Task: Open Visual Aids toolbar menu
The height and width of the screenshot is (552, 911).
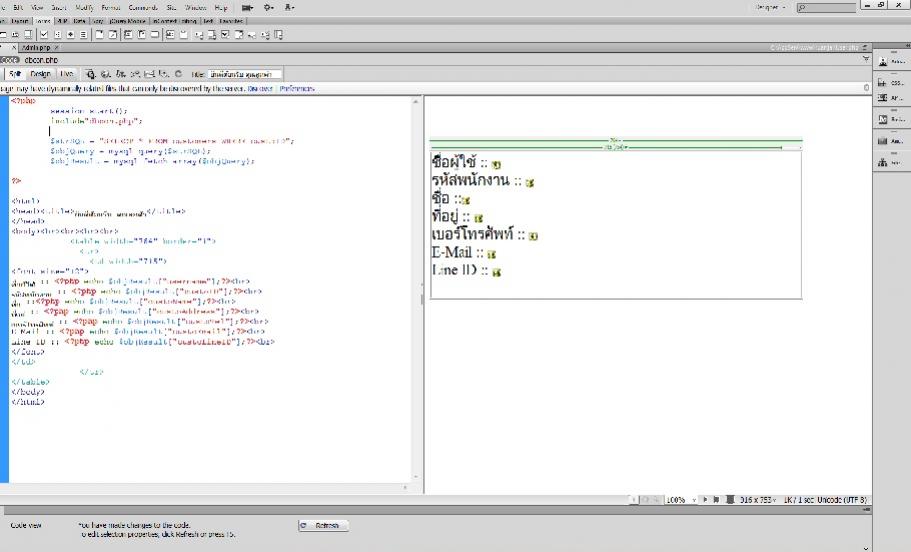Action: 164,74
